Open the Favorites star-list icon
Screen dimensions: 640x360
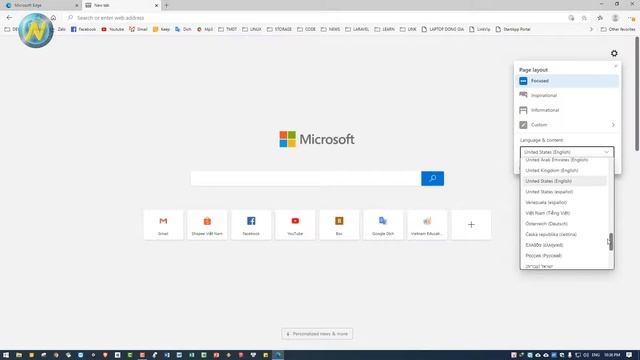[600, 18]
